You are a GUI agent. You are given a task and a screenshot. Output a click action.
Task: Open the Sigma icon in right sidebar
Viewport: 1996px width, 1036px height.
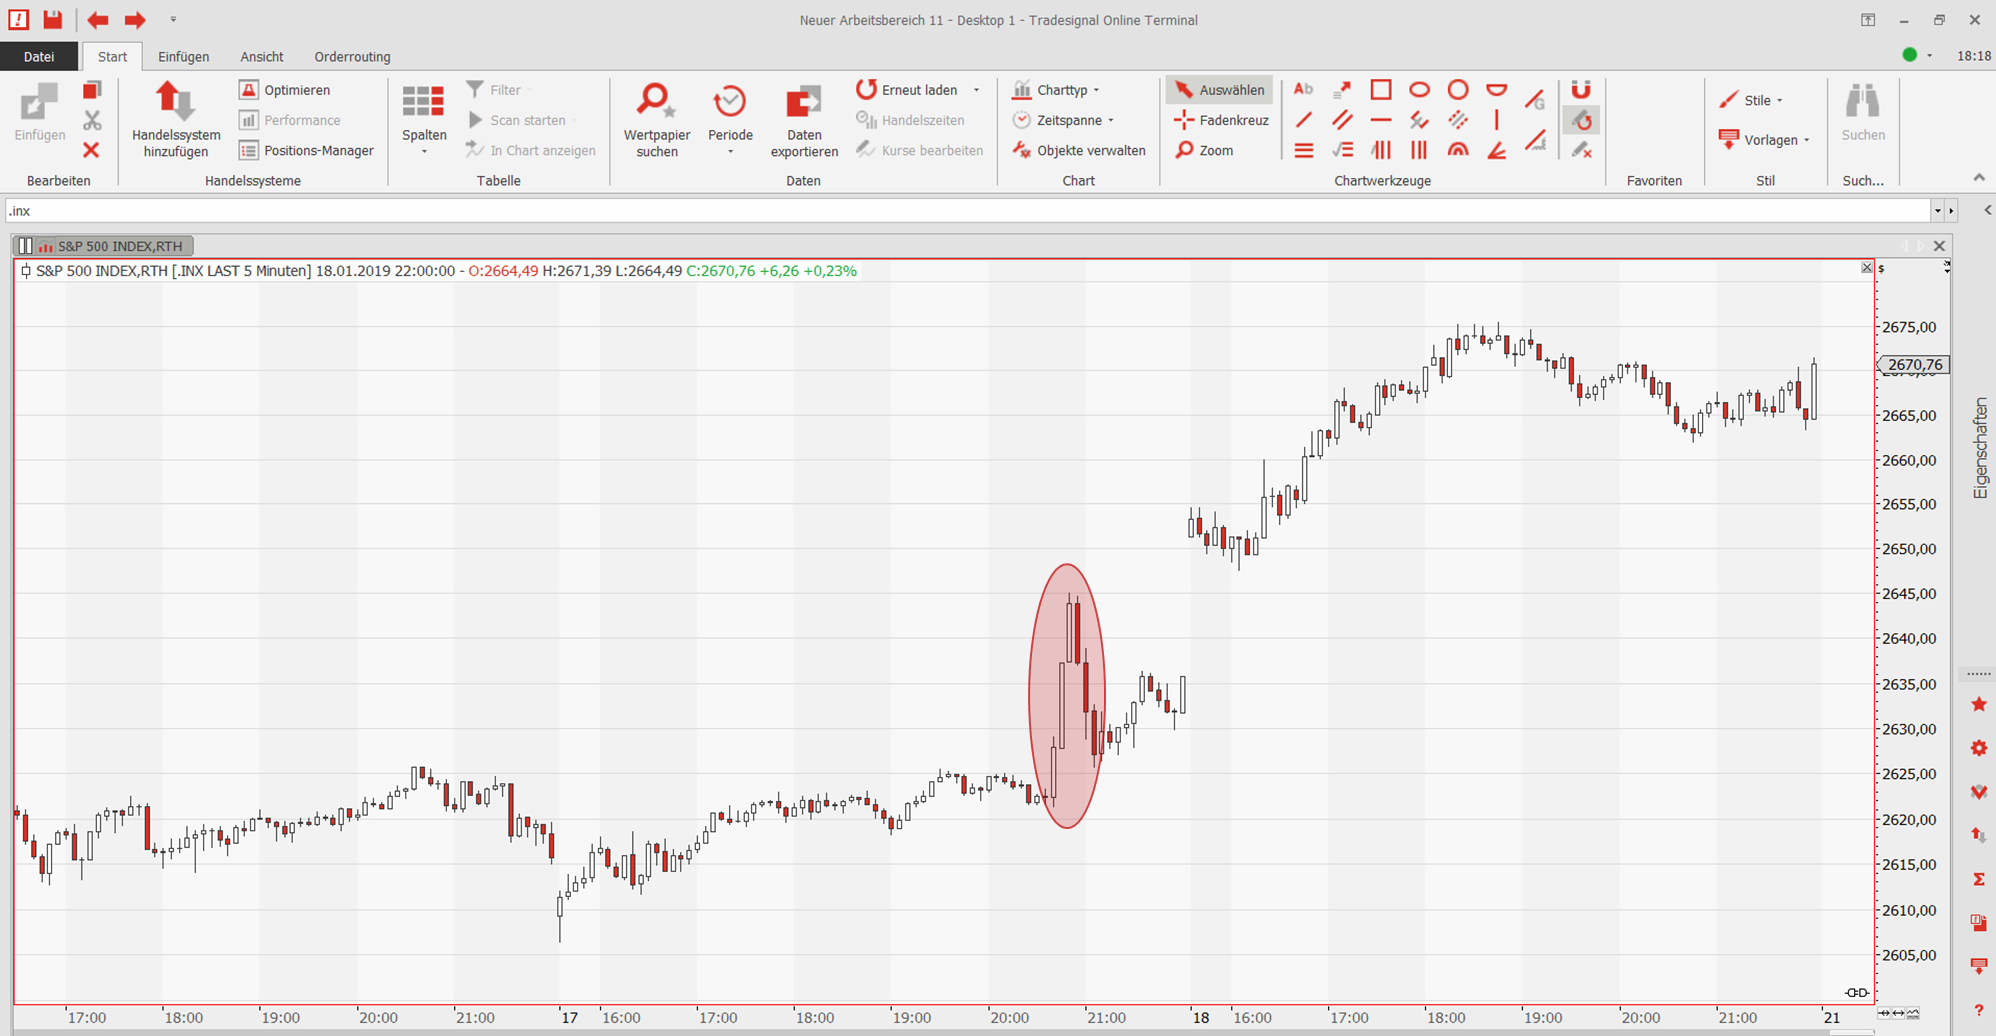[1978, 879]
